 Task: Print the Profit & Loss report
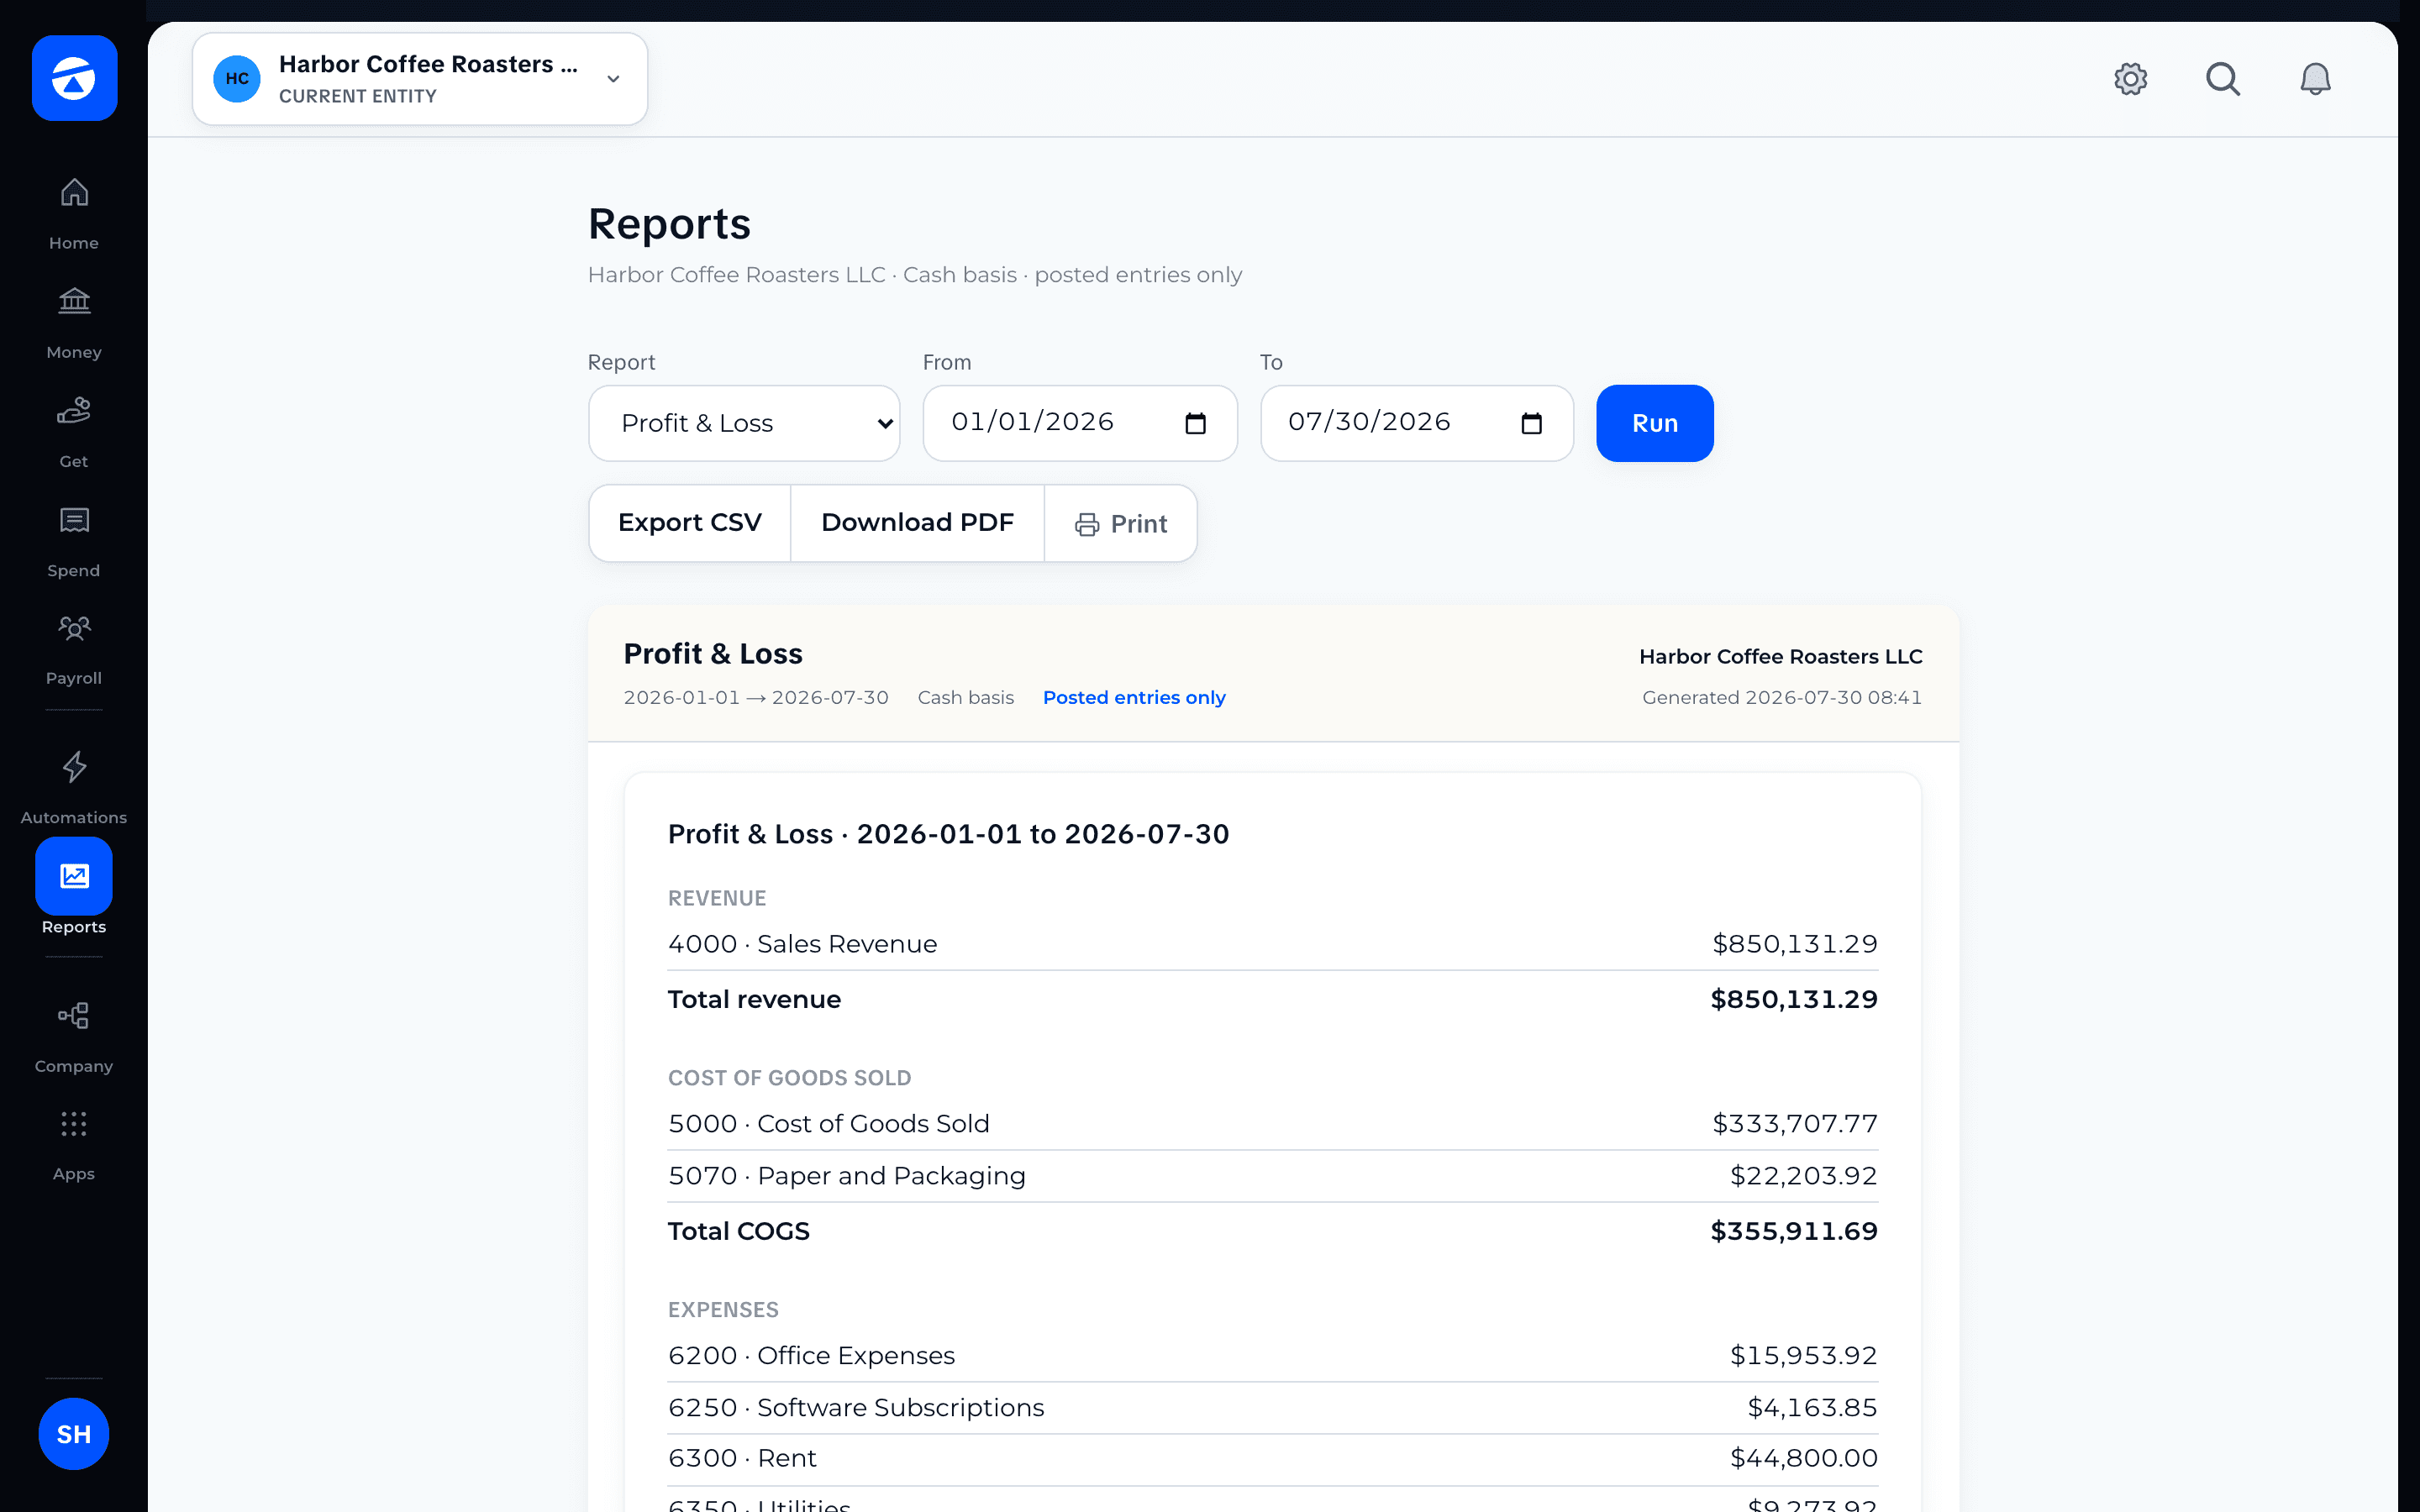point(1120,523)
